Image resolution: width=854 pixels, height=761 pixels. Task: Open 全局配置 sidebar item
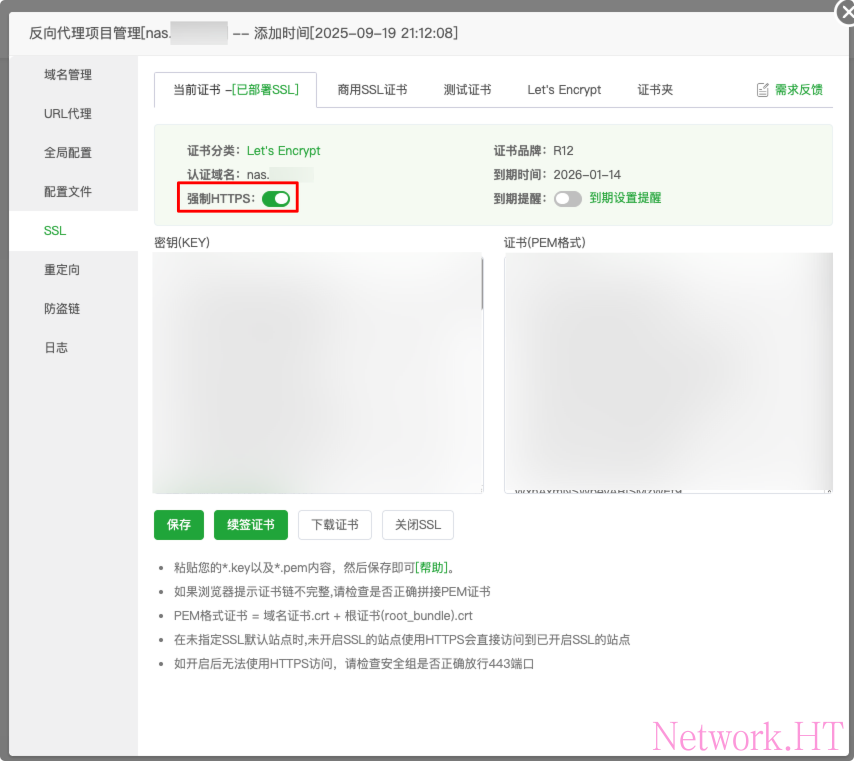(68, 153)
